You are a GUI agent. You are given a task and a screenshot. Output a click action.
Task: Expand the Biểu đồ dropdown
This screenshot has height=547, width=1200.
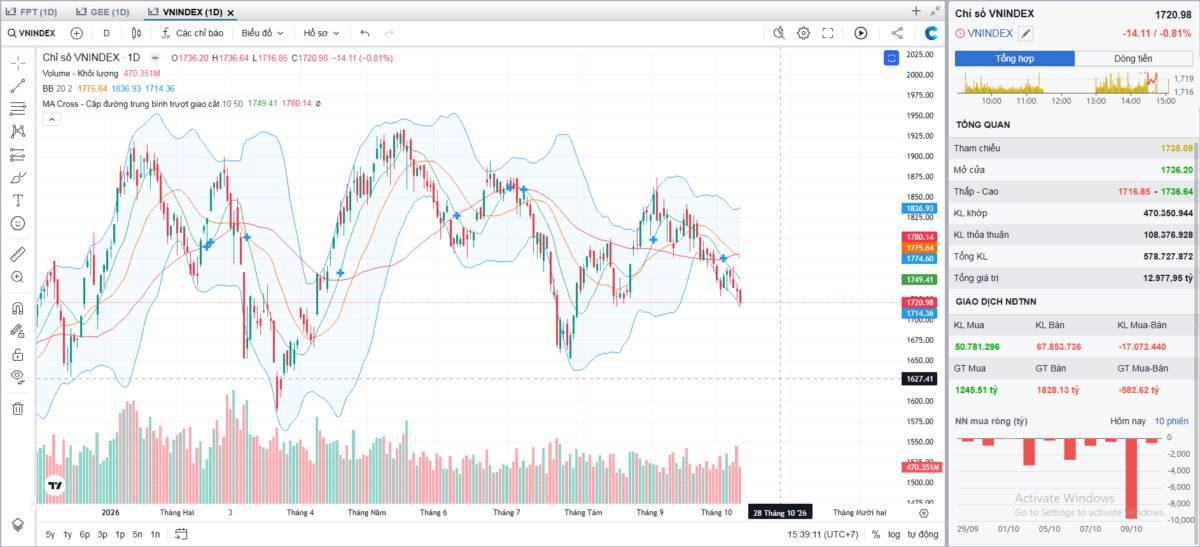point(263,33)
